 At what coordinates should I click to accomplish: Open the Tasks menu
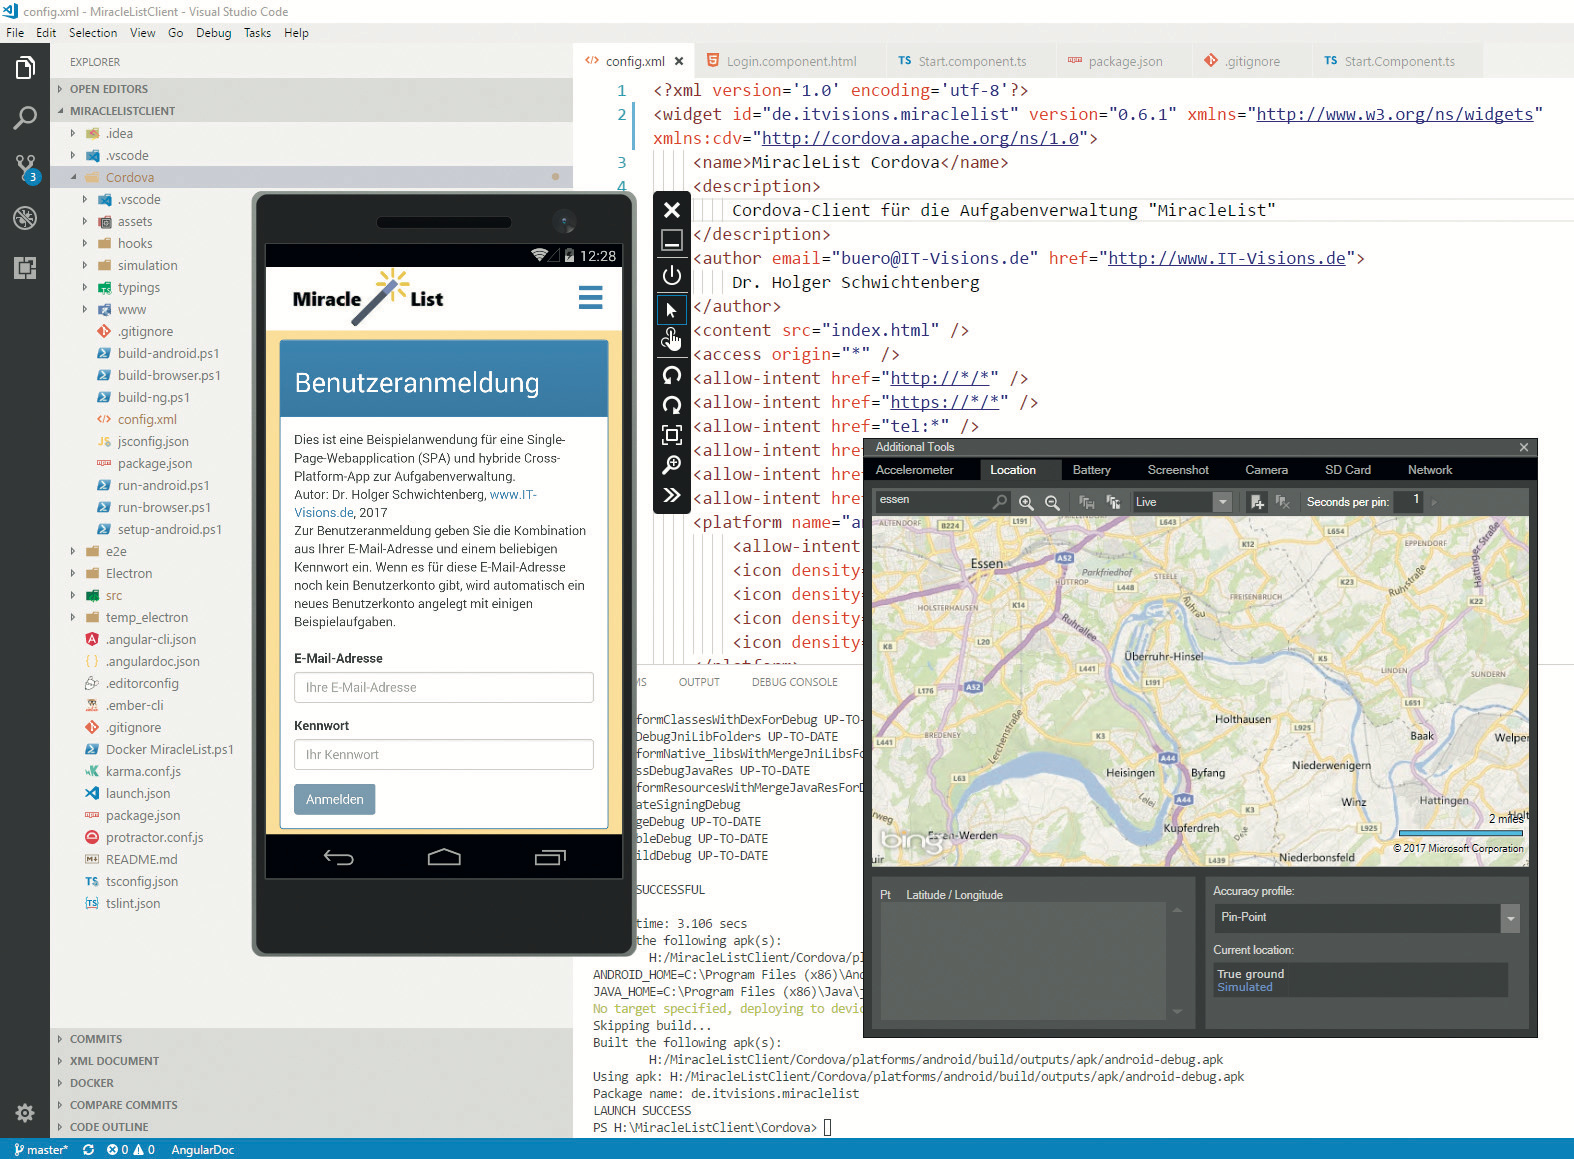pos(257,33)
